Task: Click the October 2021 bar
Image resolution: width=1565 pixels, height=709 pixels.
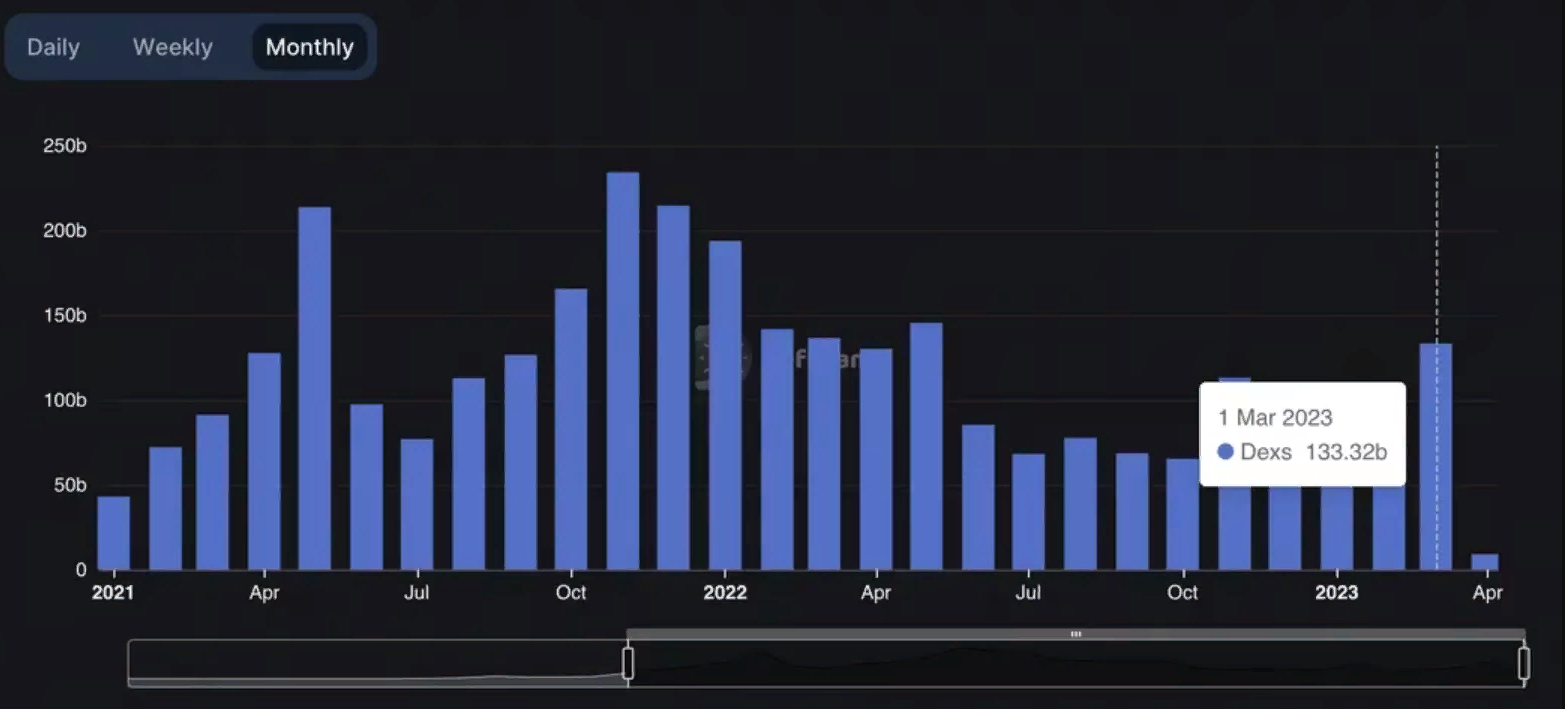Action: point(571,430)
